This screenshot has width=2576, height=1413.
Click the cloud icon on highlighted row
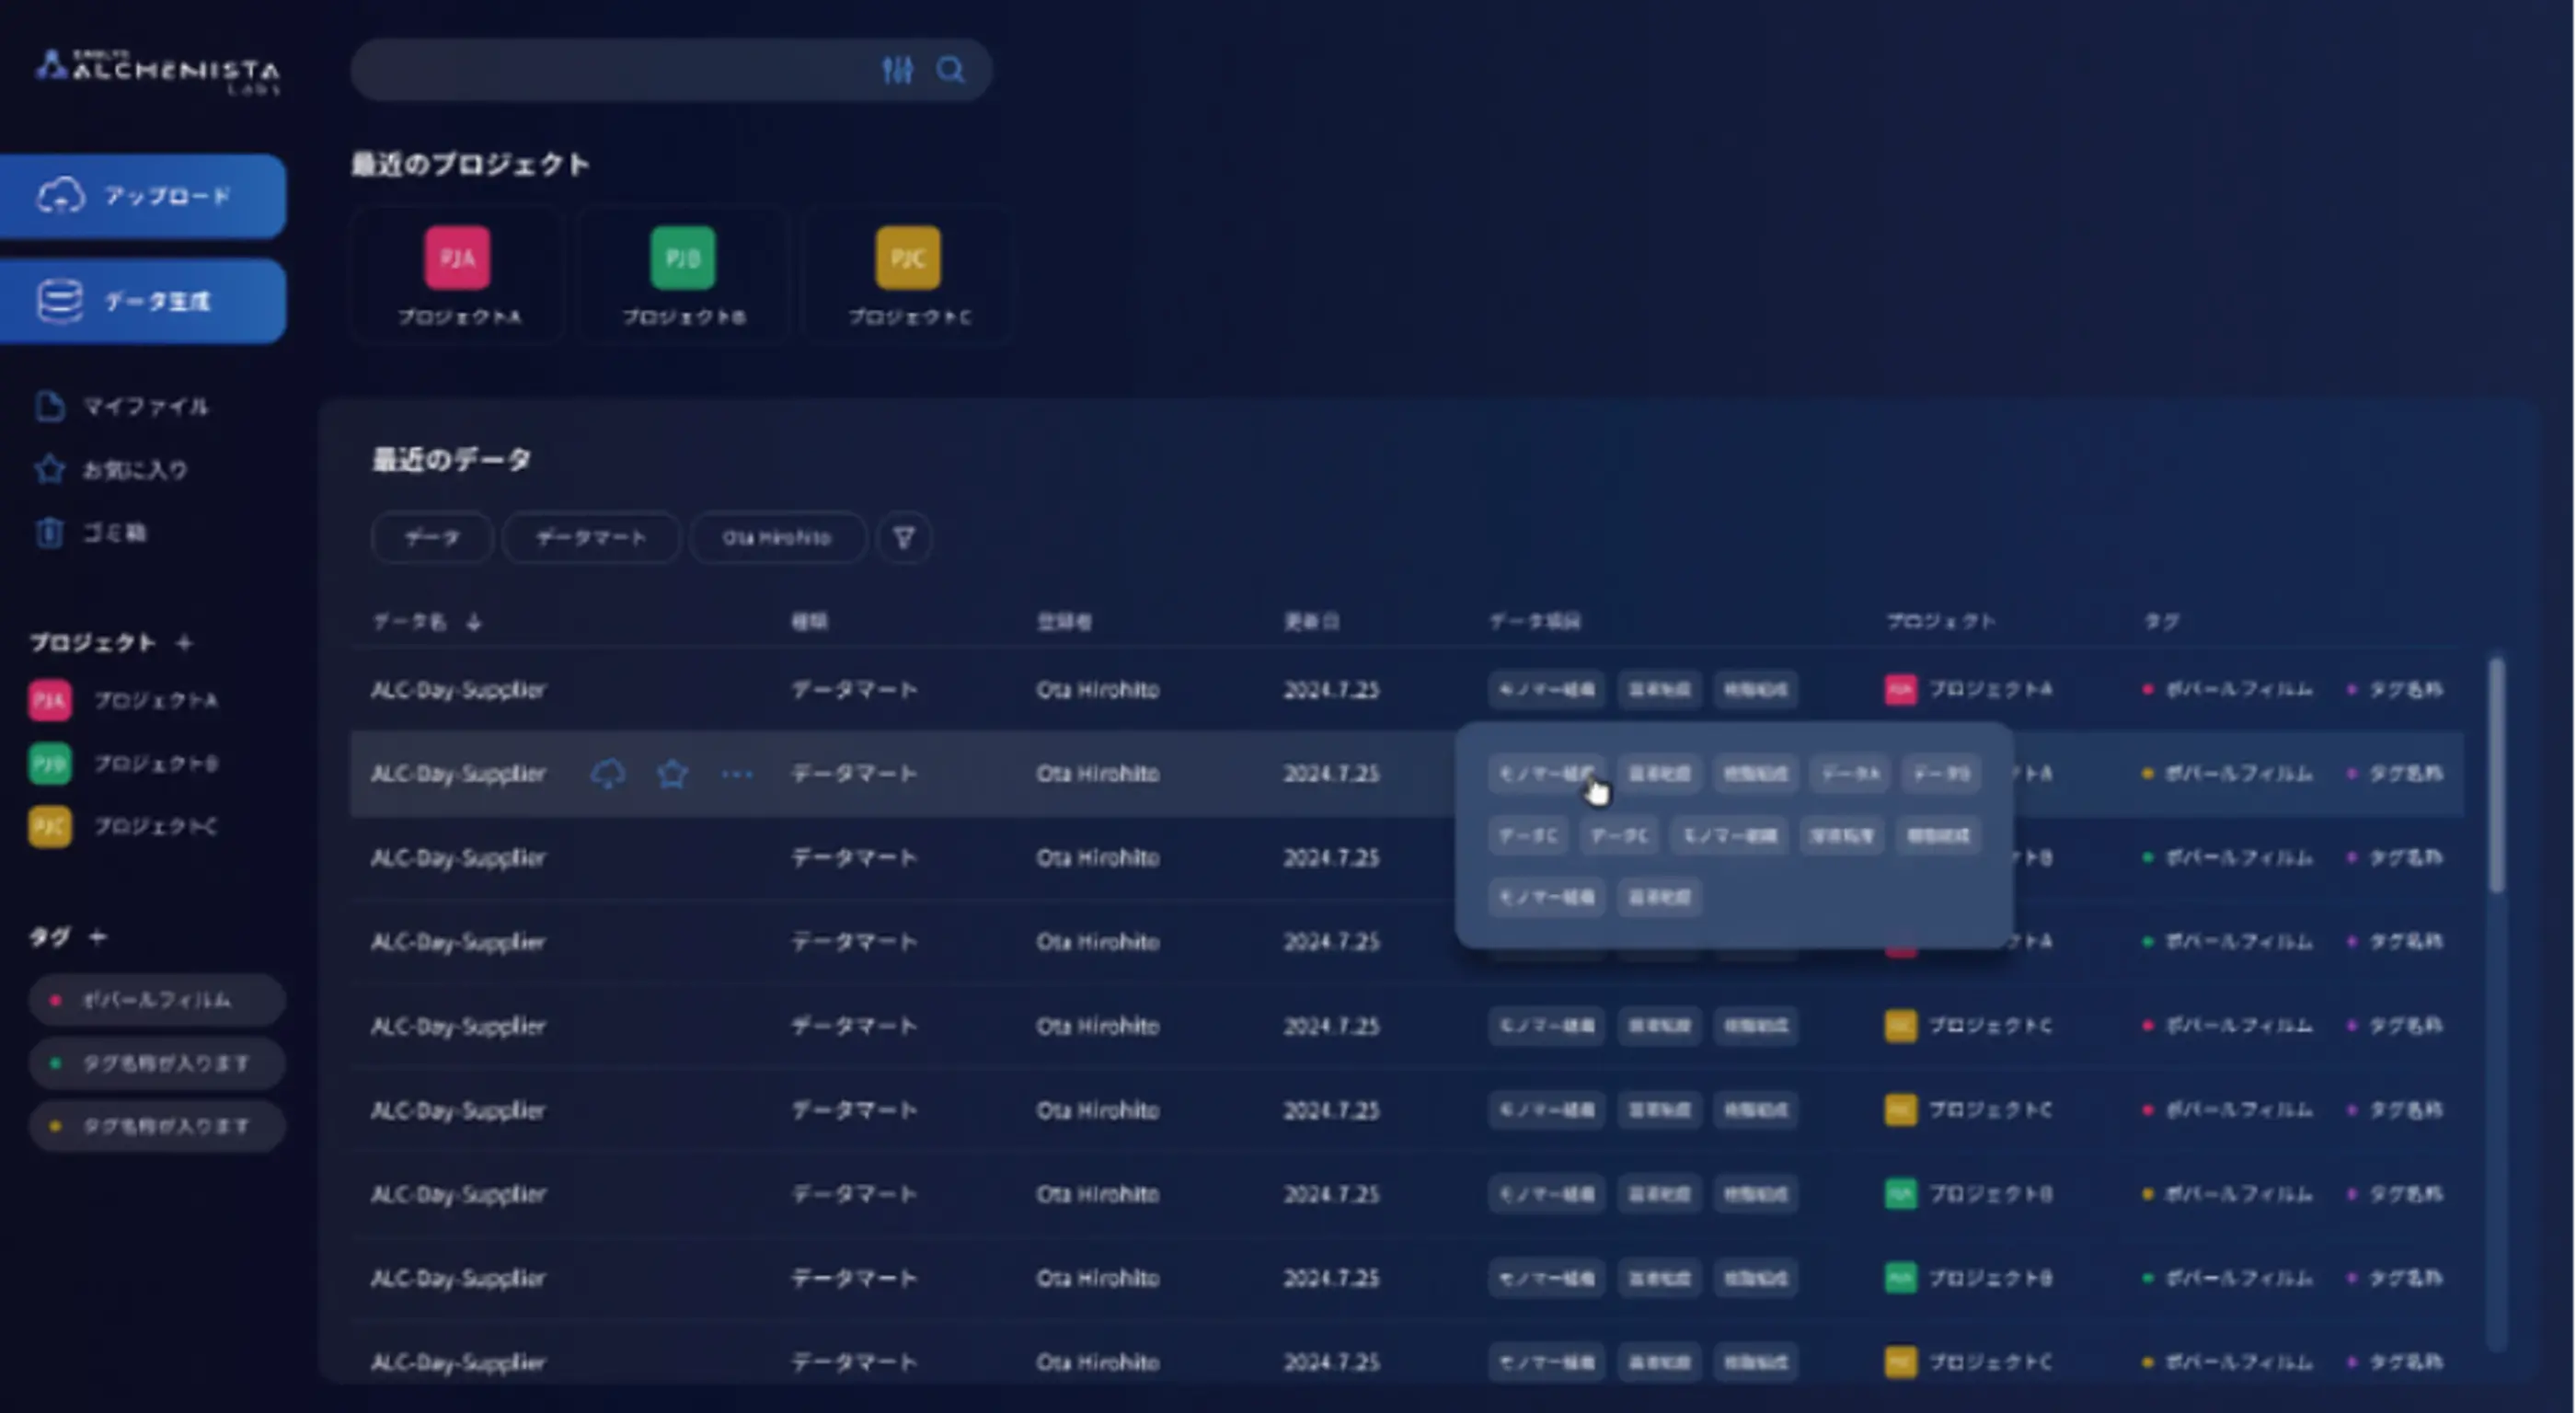[608, 773]
